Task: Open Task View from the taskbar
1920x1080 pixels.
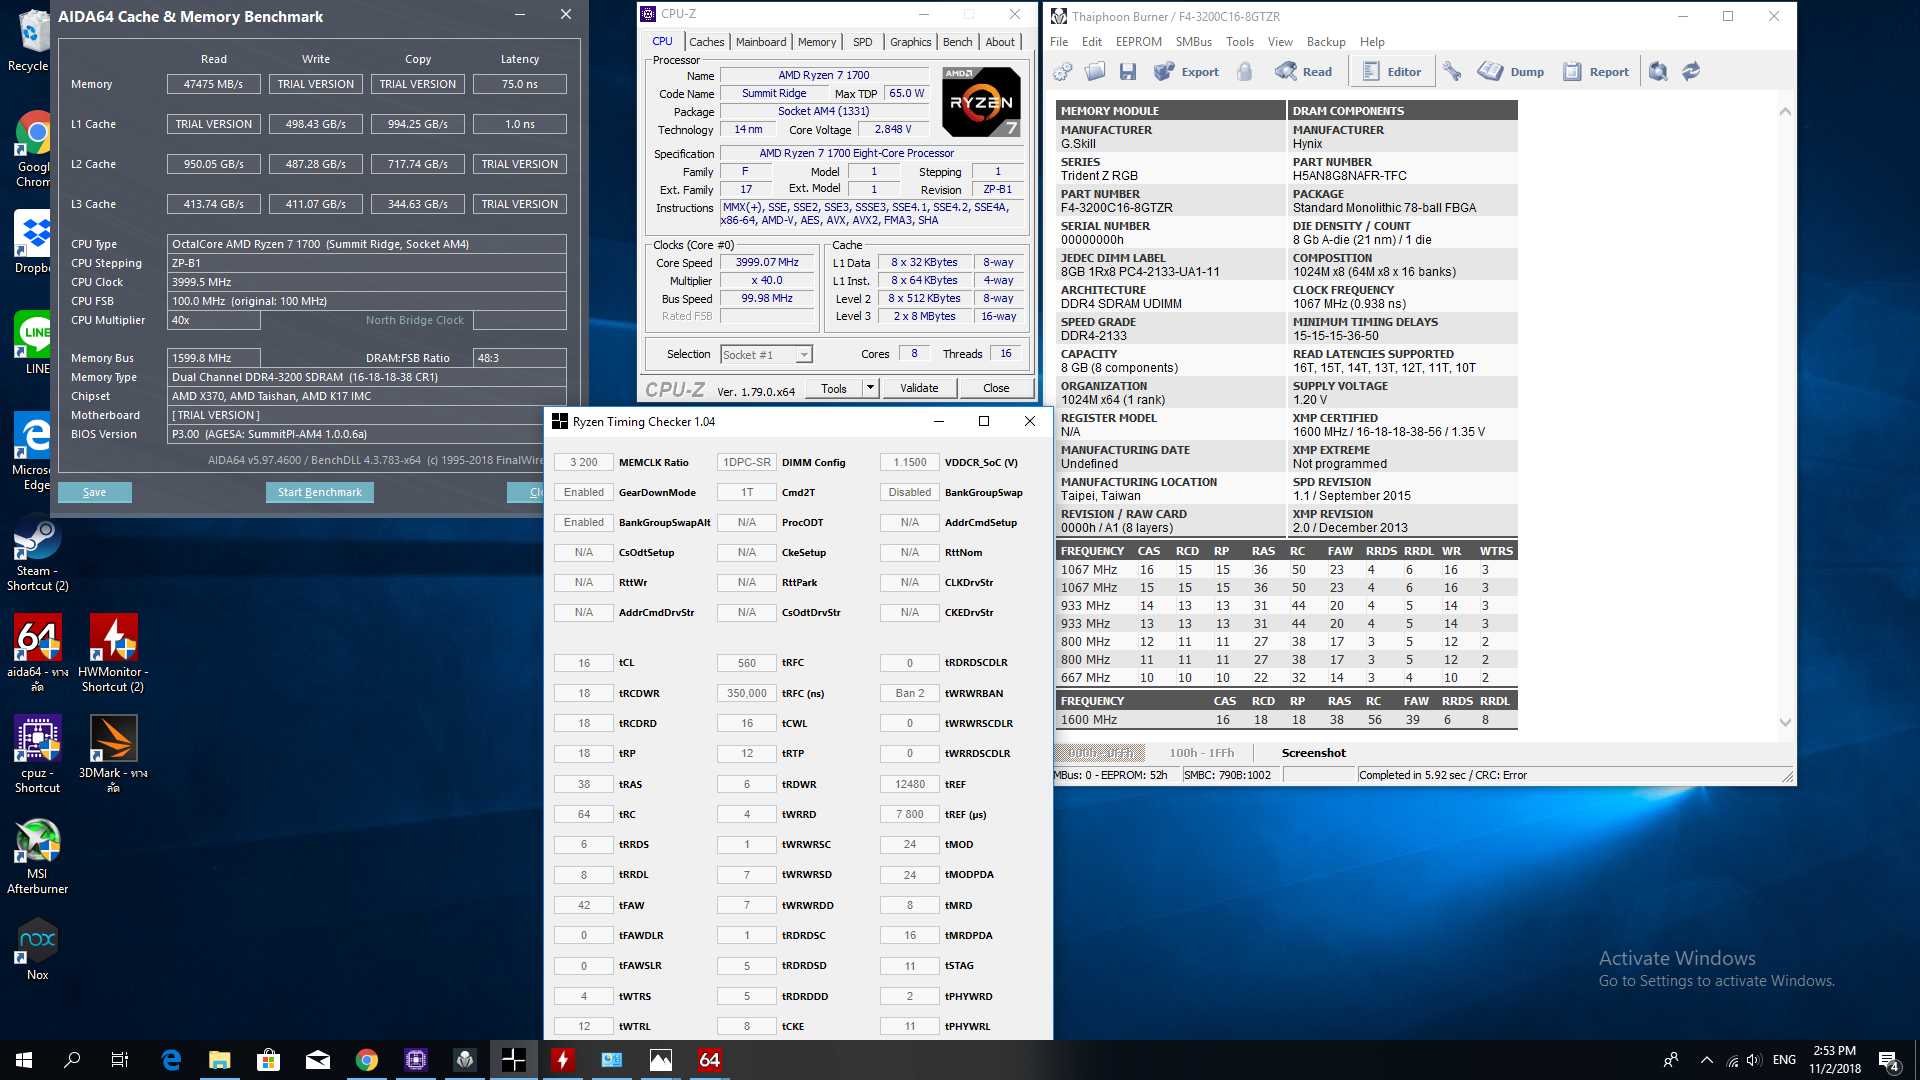Action: click(x=120, y=1060)
